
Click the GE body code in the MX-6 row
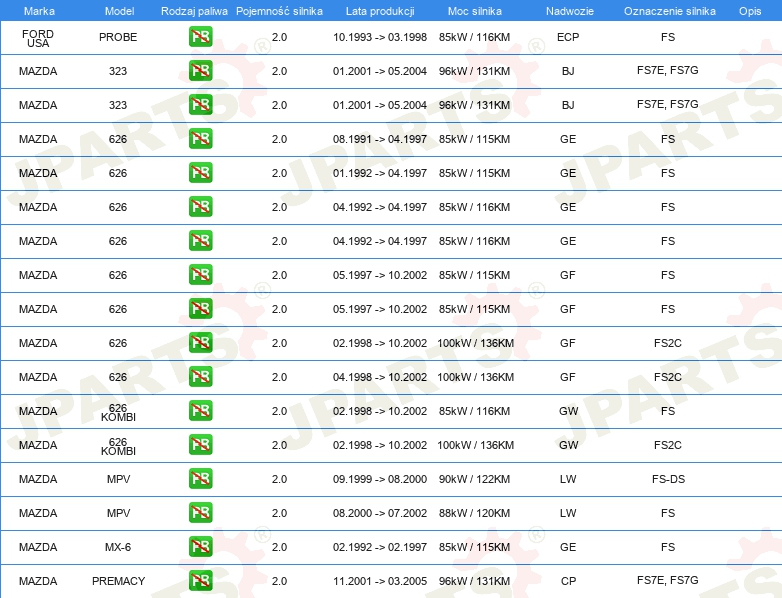pos(568,547)
